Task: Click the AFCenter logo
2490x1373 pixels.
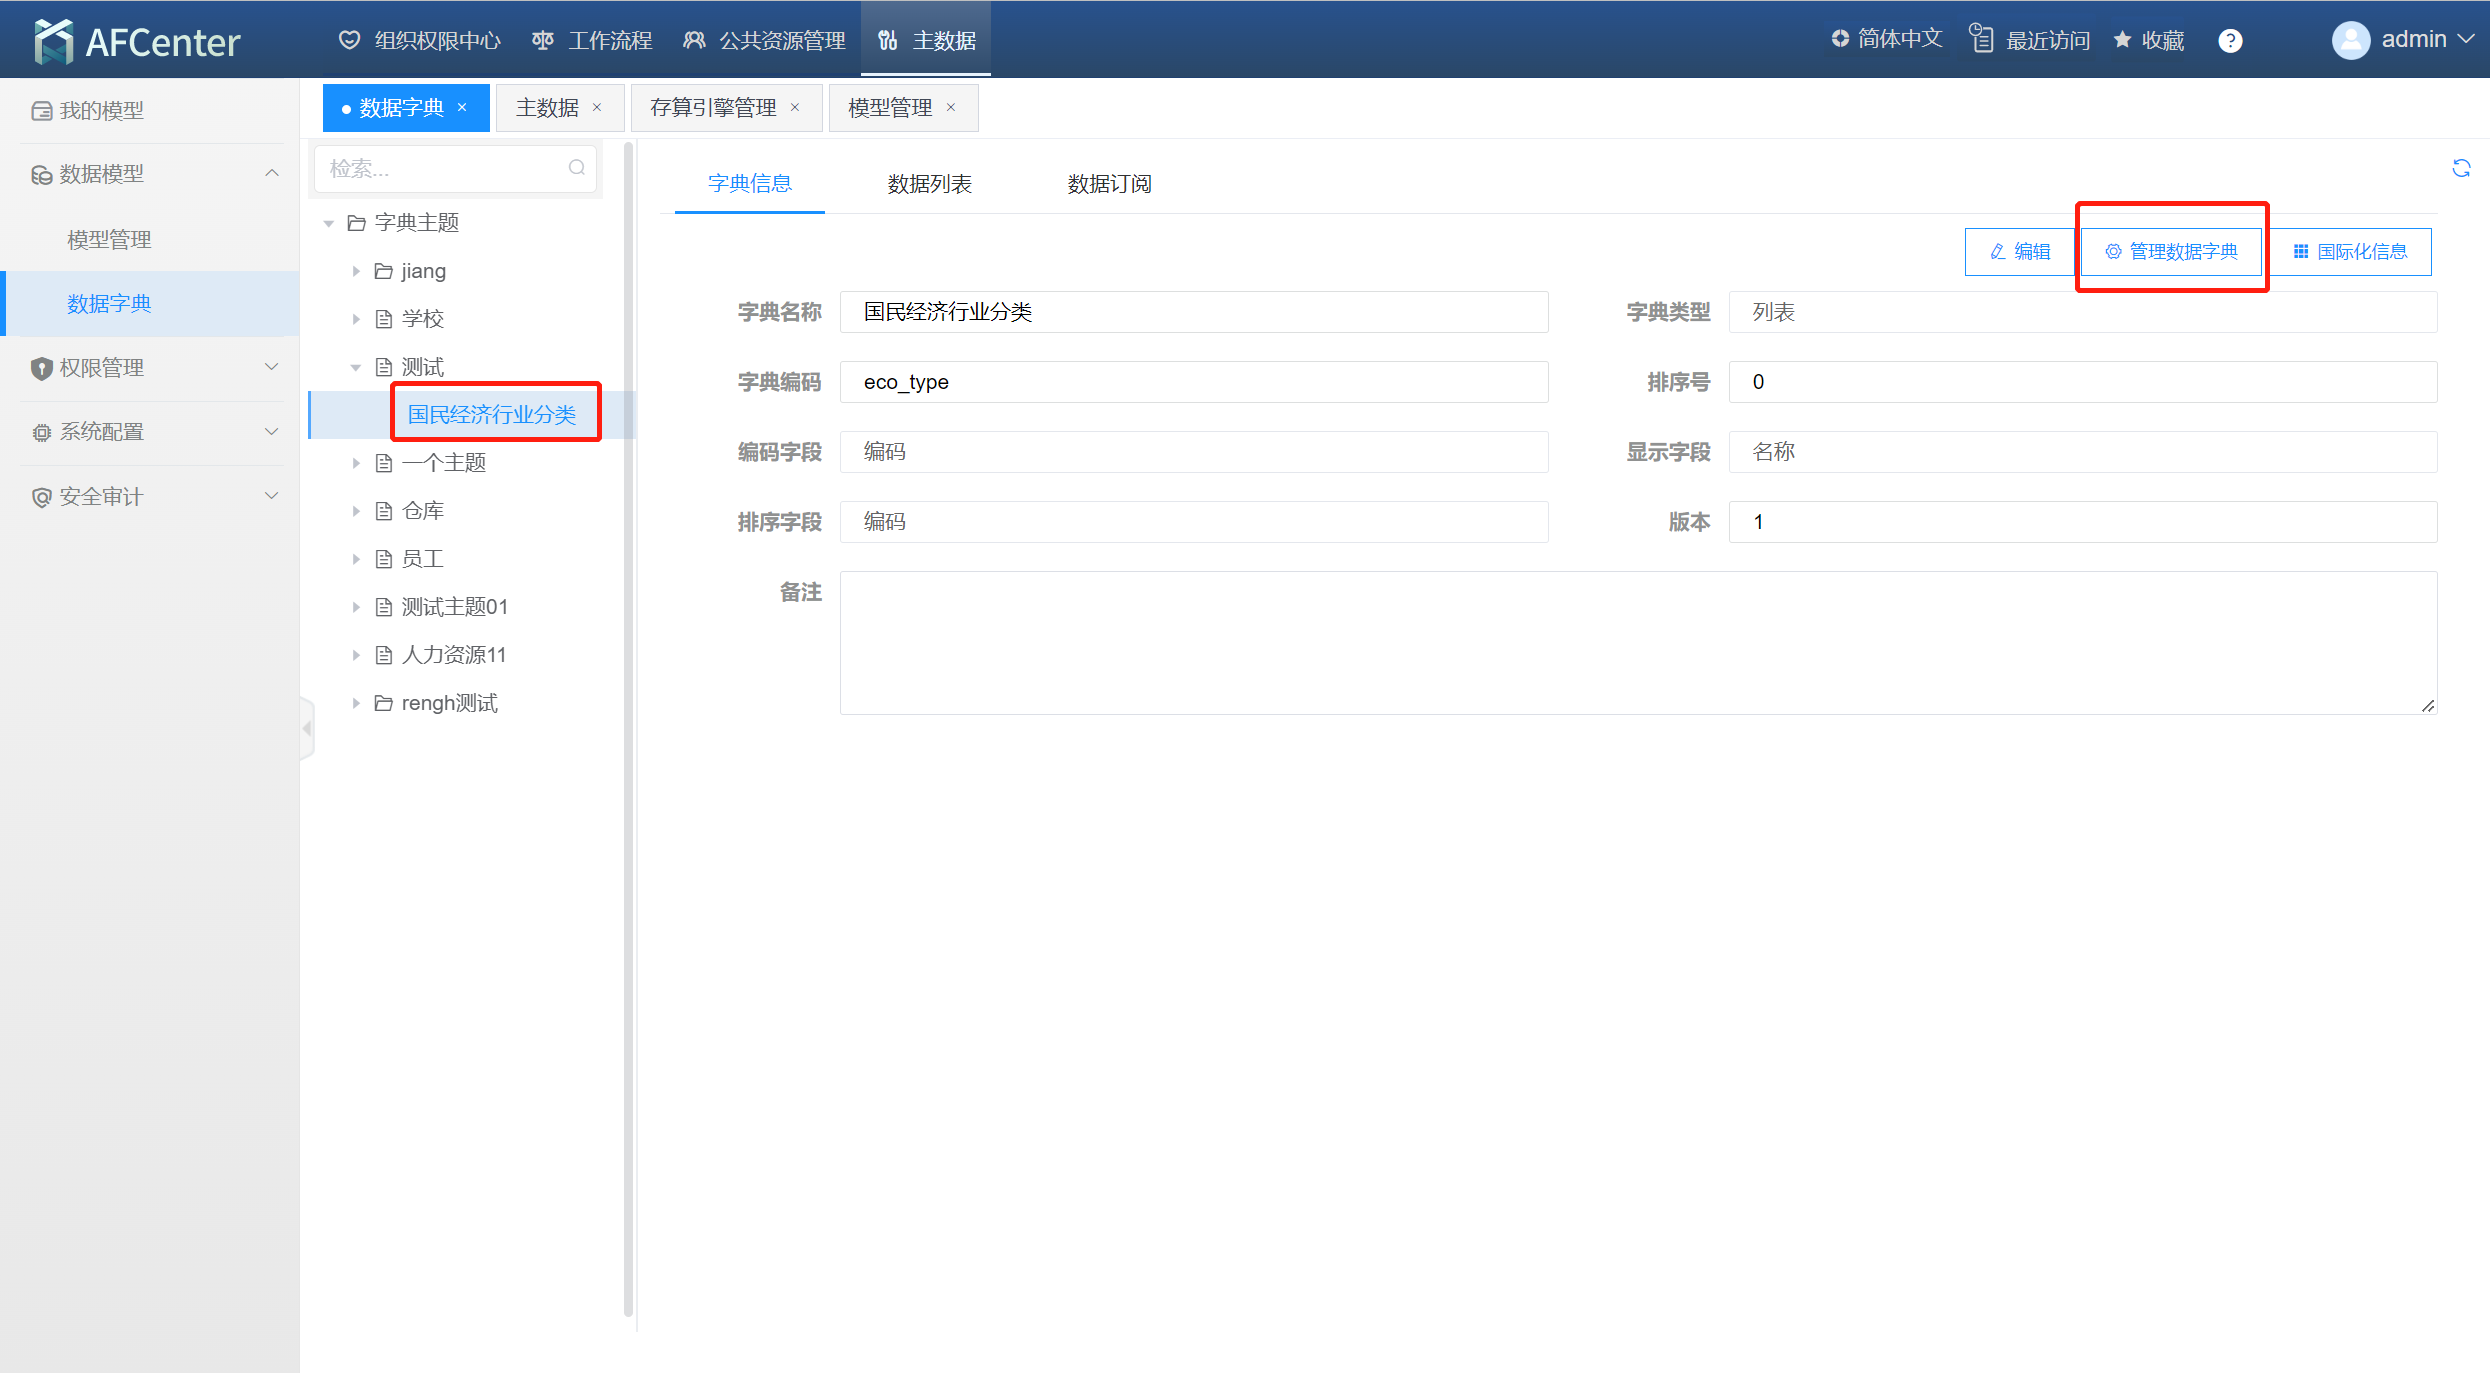Action: pos(138,41)
